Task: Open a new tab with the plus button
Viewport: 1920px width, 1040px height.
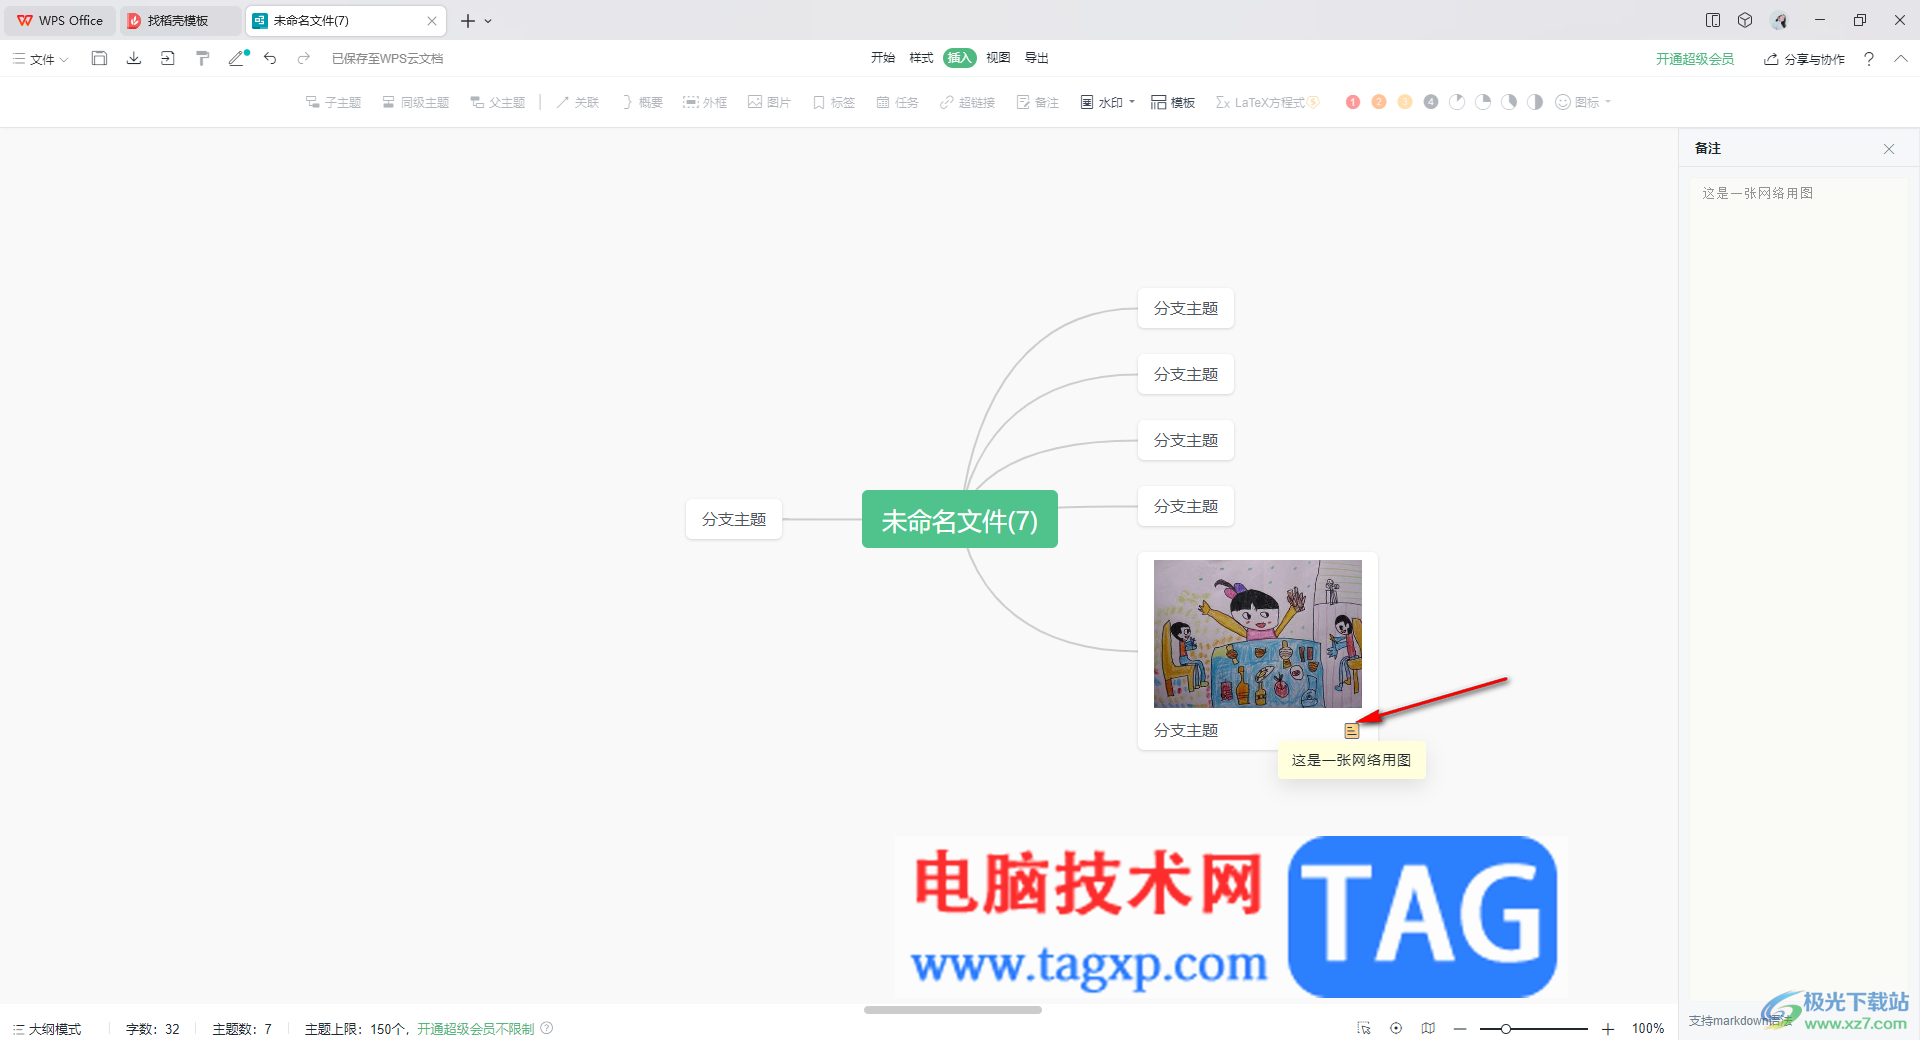Action: tap(467, 21)
